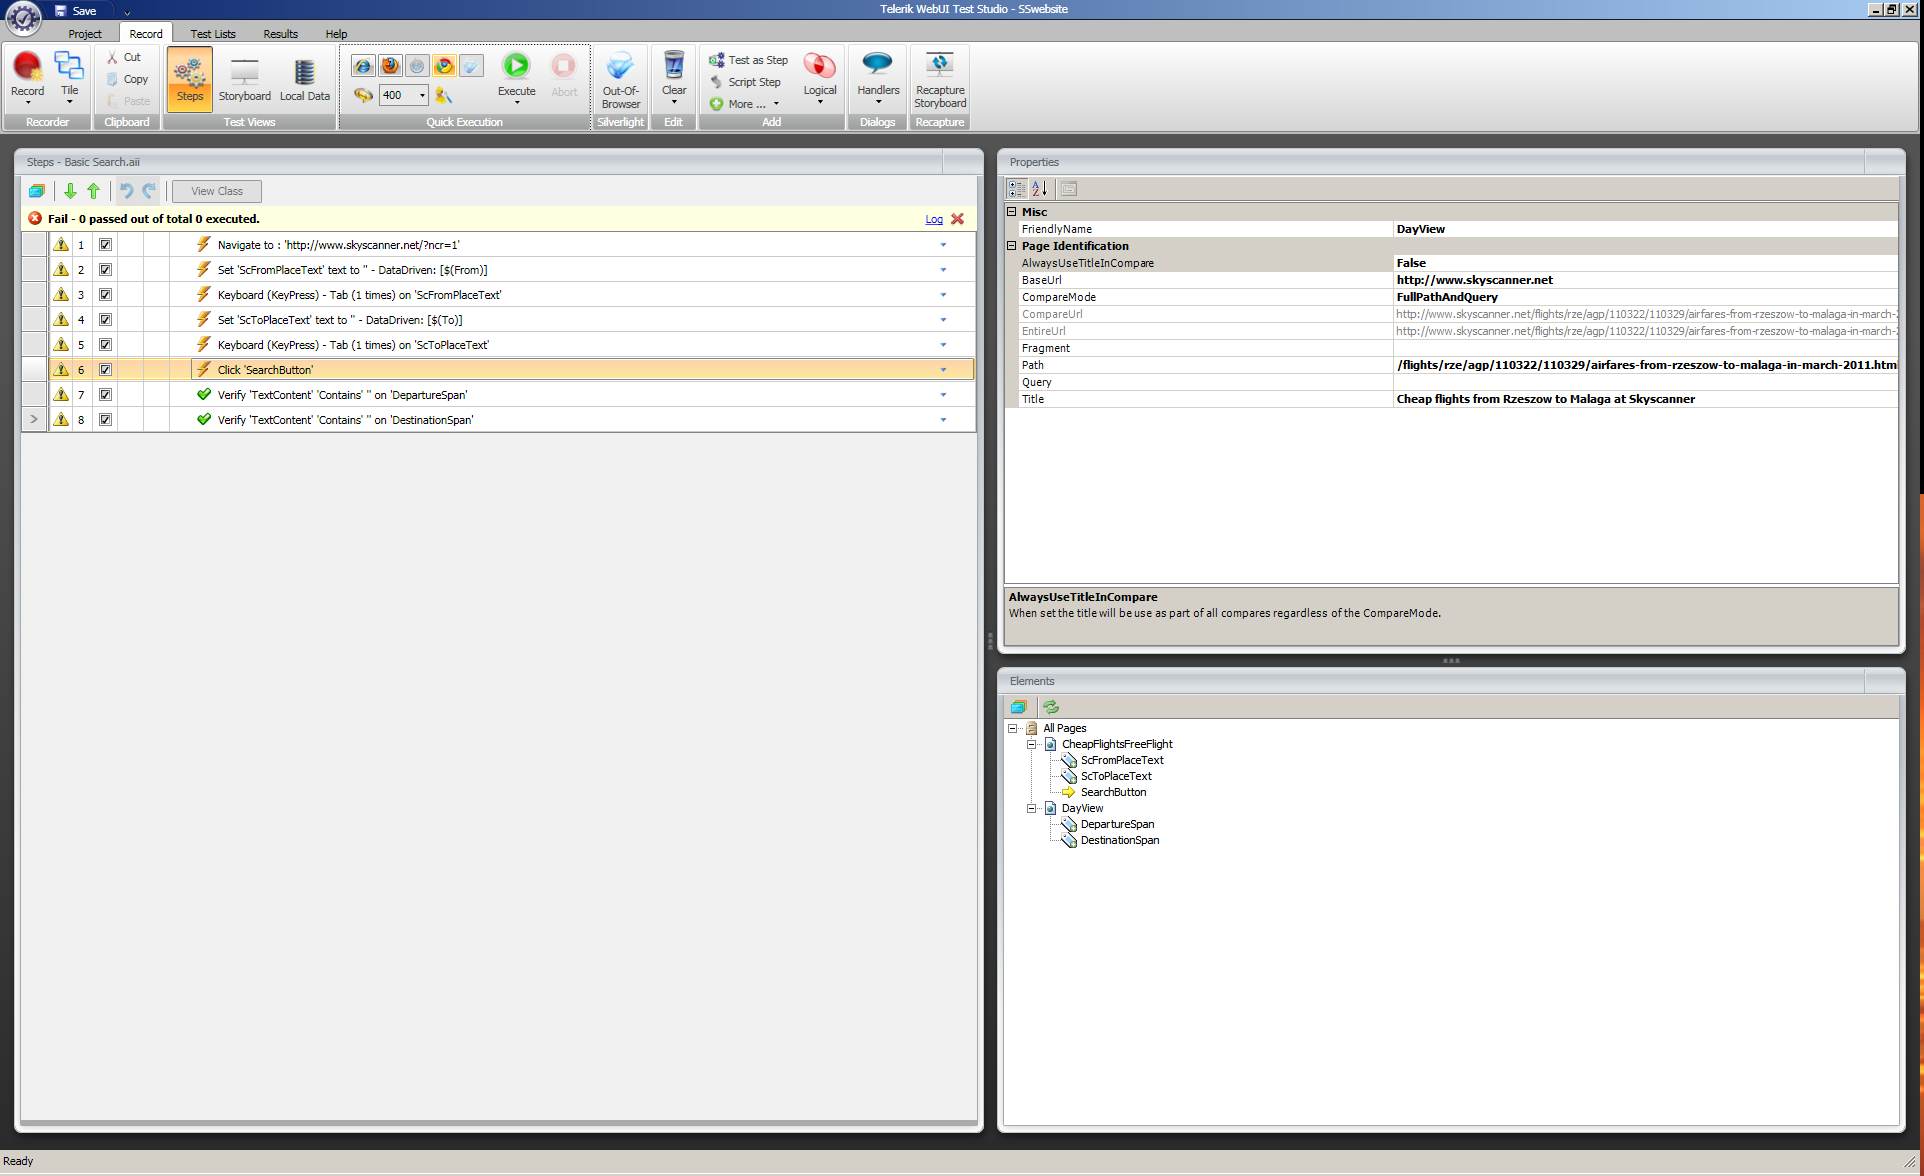
Task: Click the View Class button
Action: pos(216,191)
